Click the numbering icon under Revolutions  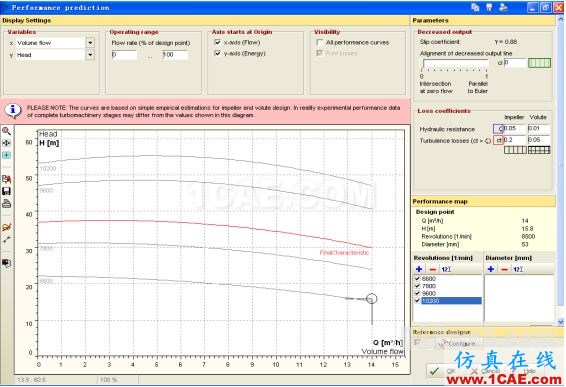tap(446, 269)
